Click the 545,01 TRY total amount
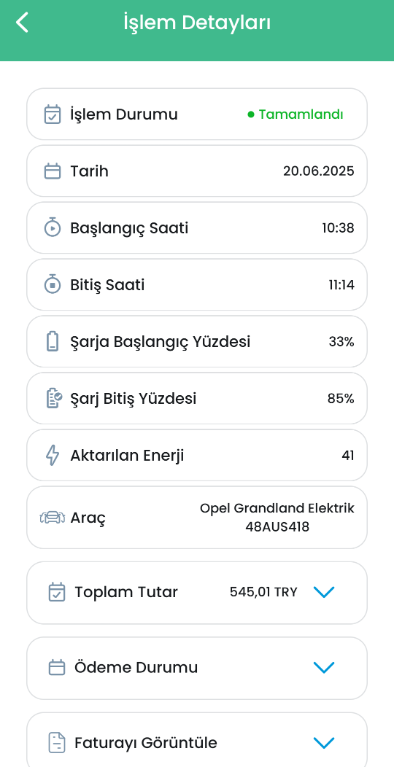Viewport: 394px width, 767px height. click(x=263, y=592)
